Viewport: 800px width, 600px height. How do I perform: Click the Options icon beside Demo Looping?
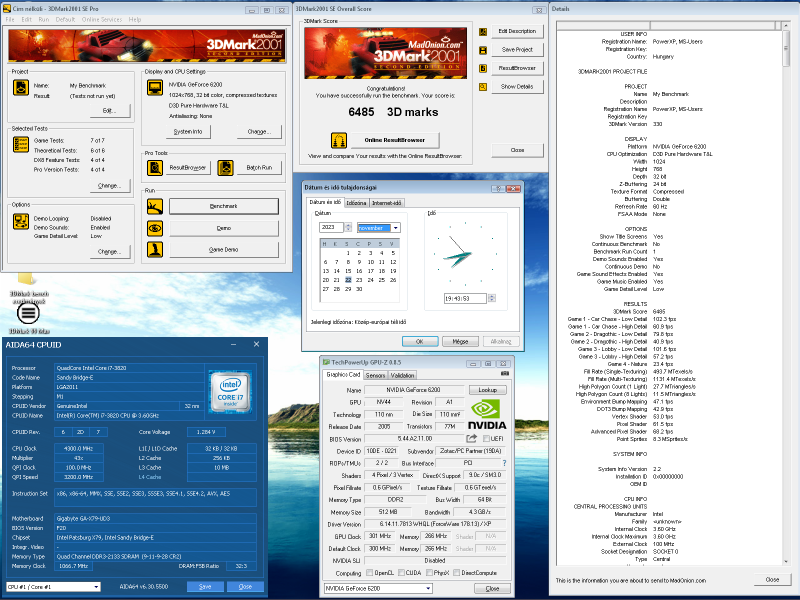click(x=21, y=221)
